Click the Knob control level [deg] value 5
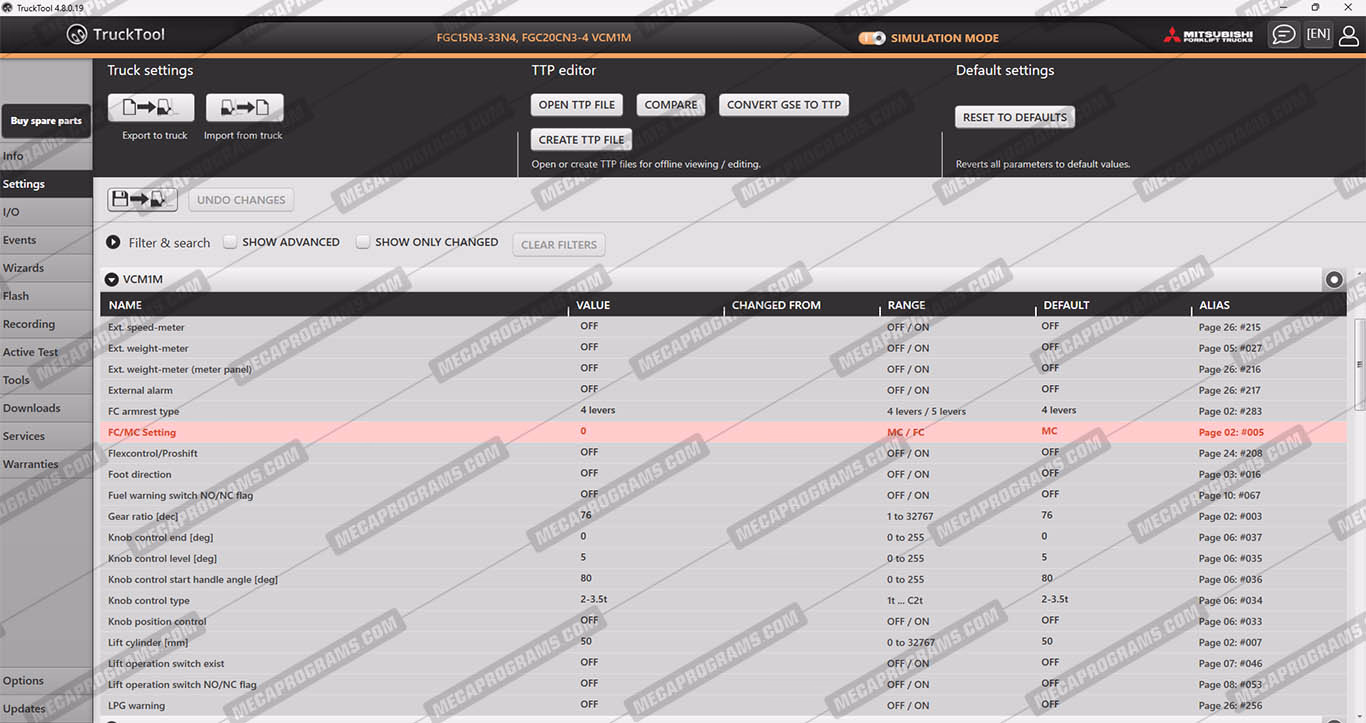The height and width of the screenshot is (723, 1366). pos(583,557)
